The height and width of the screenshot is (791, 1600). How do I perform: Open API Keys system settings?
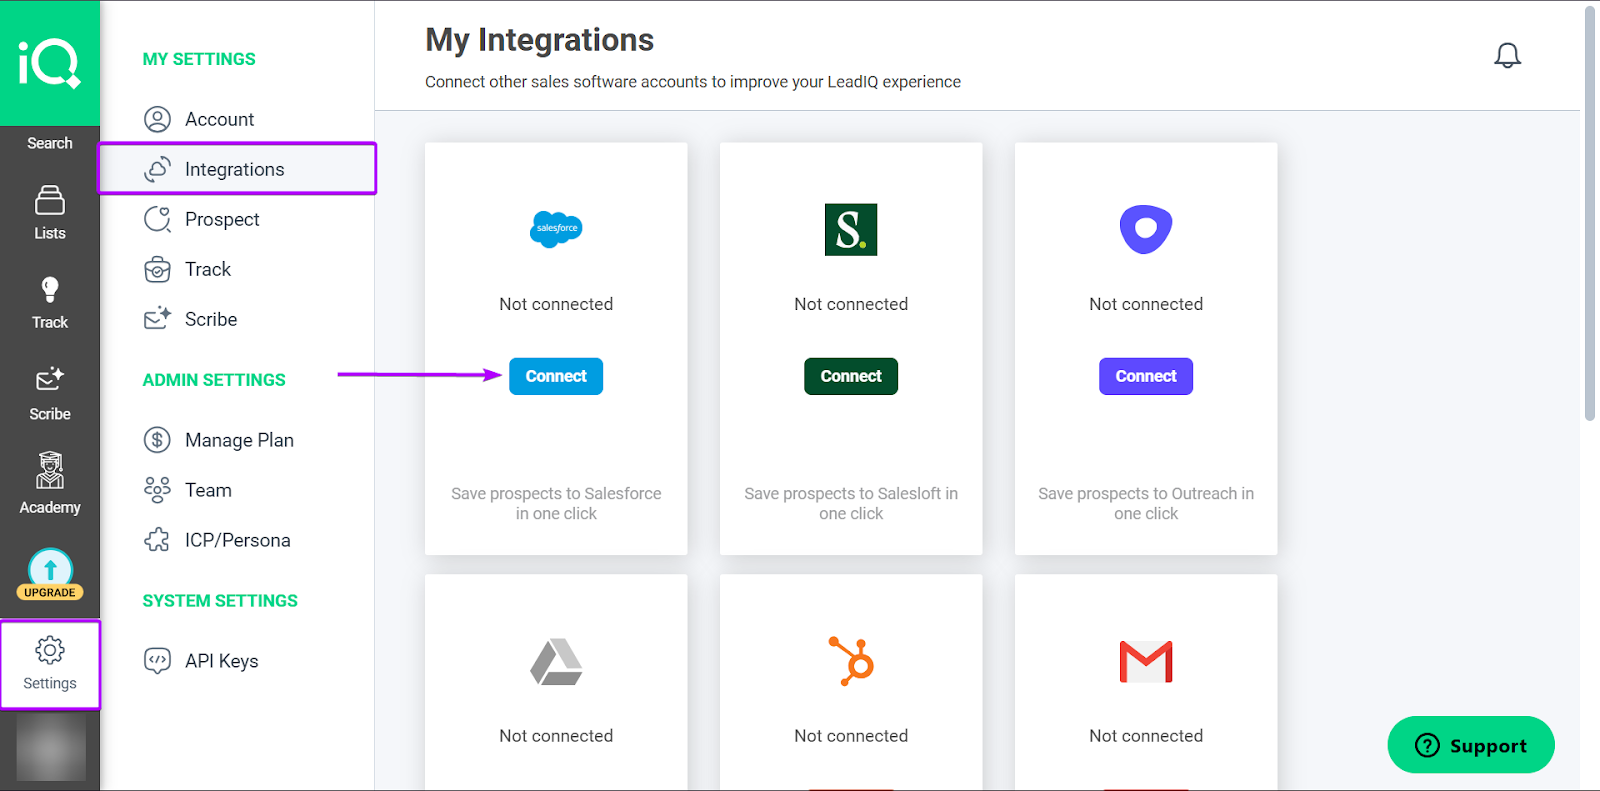(x=221, y=661)
